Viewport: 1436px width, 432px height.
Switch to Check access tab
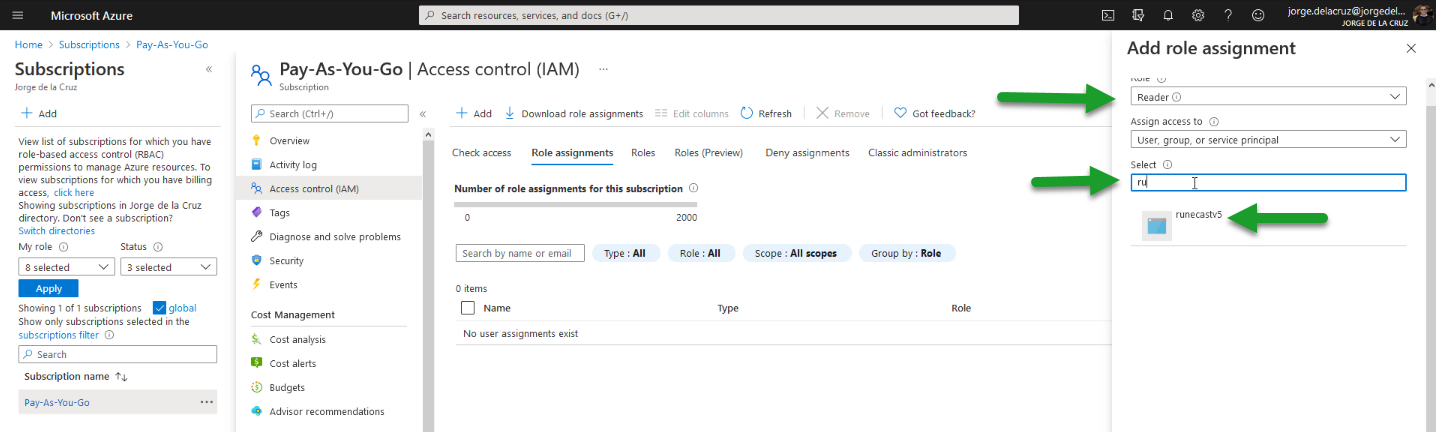(482, 153)
